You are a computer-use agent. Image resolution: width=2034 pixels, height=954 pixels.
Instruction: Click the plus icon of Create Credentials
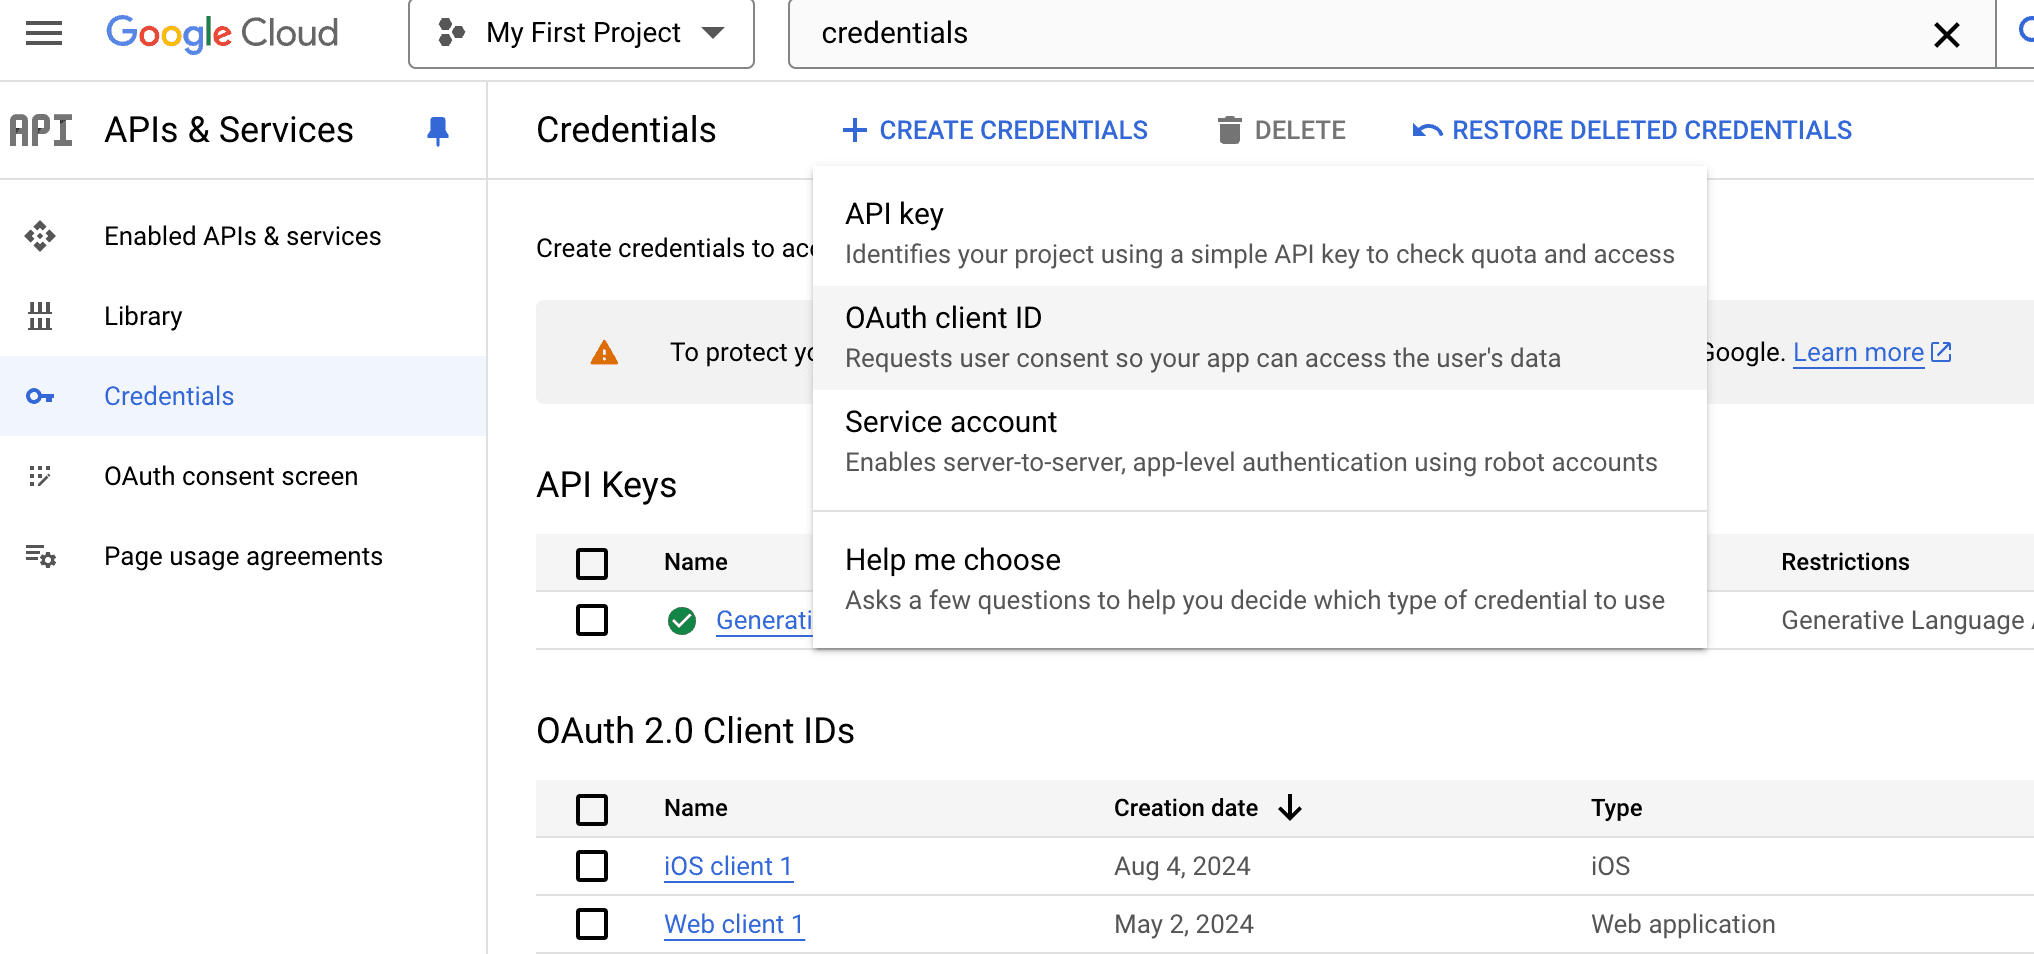click(x=854, y=130)
